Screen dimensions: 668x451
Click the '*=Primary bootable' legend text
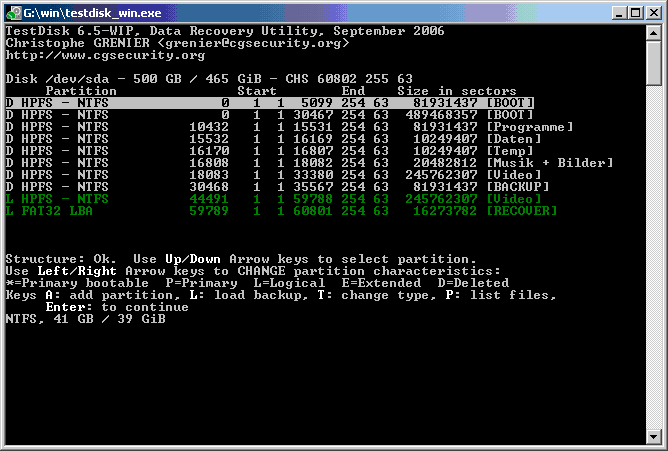click(77, 283)
